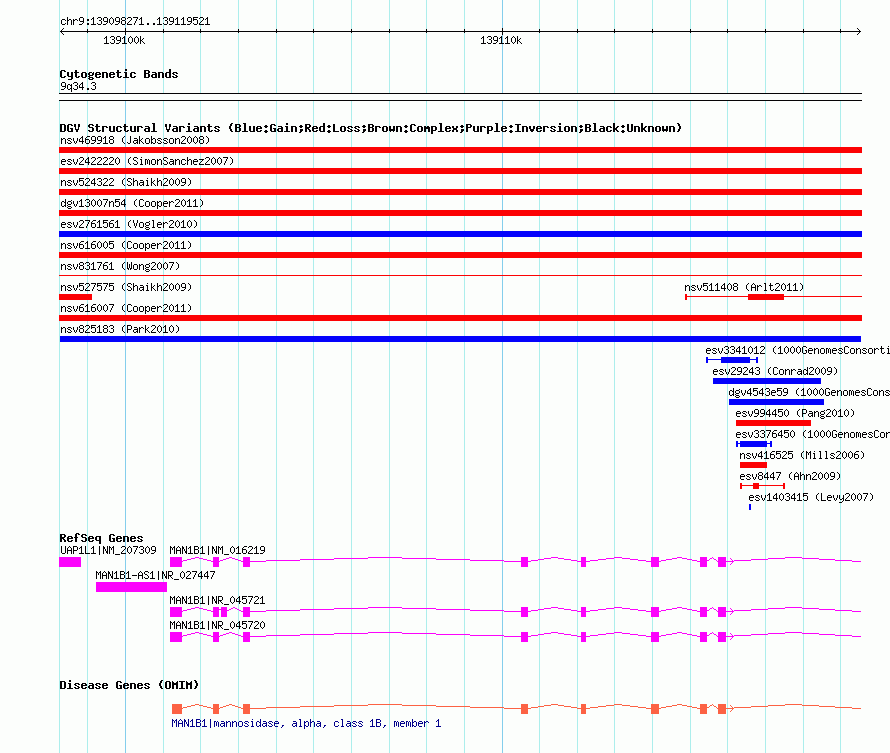The width and height of the screenshot is (890, 753).
Task: Click the nsv469918 Jakobsson2008 red variant bar
Action: (460, 150)
